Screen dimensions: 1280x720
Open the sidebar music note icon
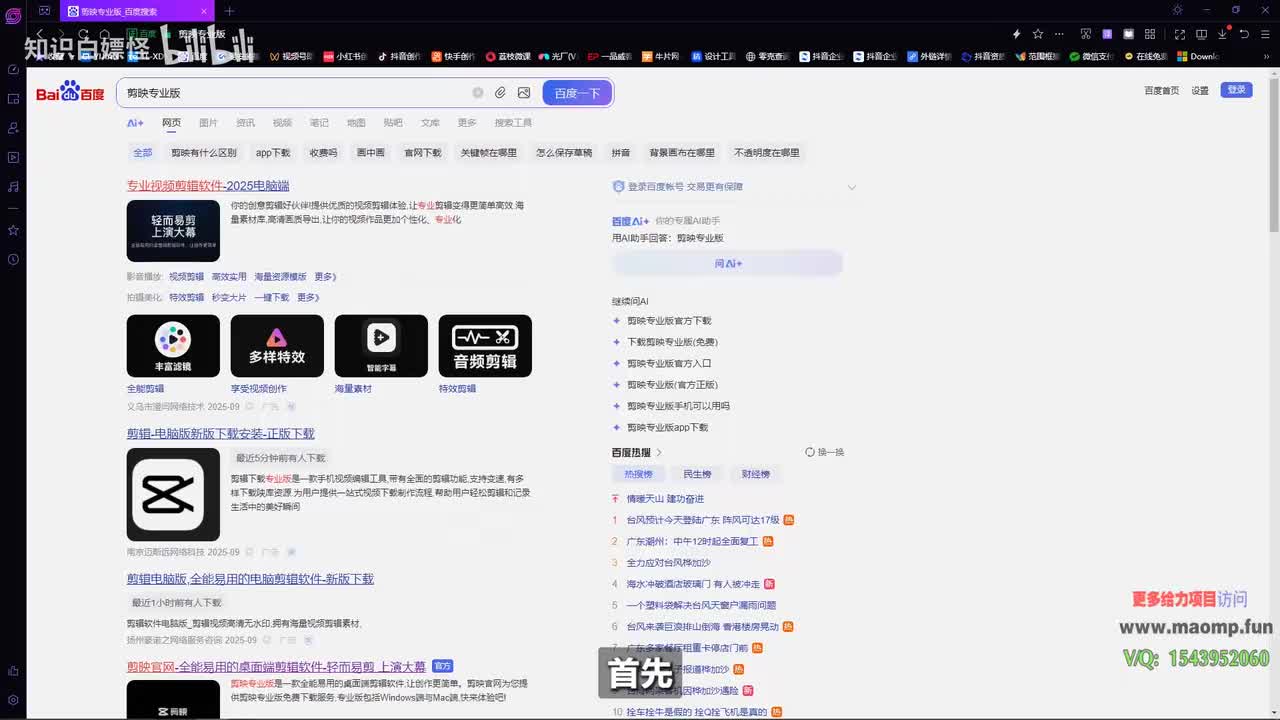tap(13, 187)
